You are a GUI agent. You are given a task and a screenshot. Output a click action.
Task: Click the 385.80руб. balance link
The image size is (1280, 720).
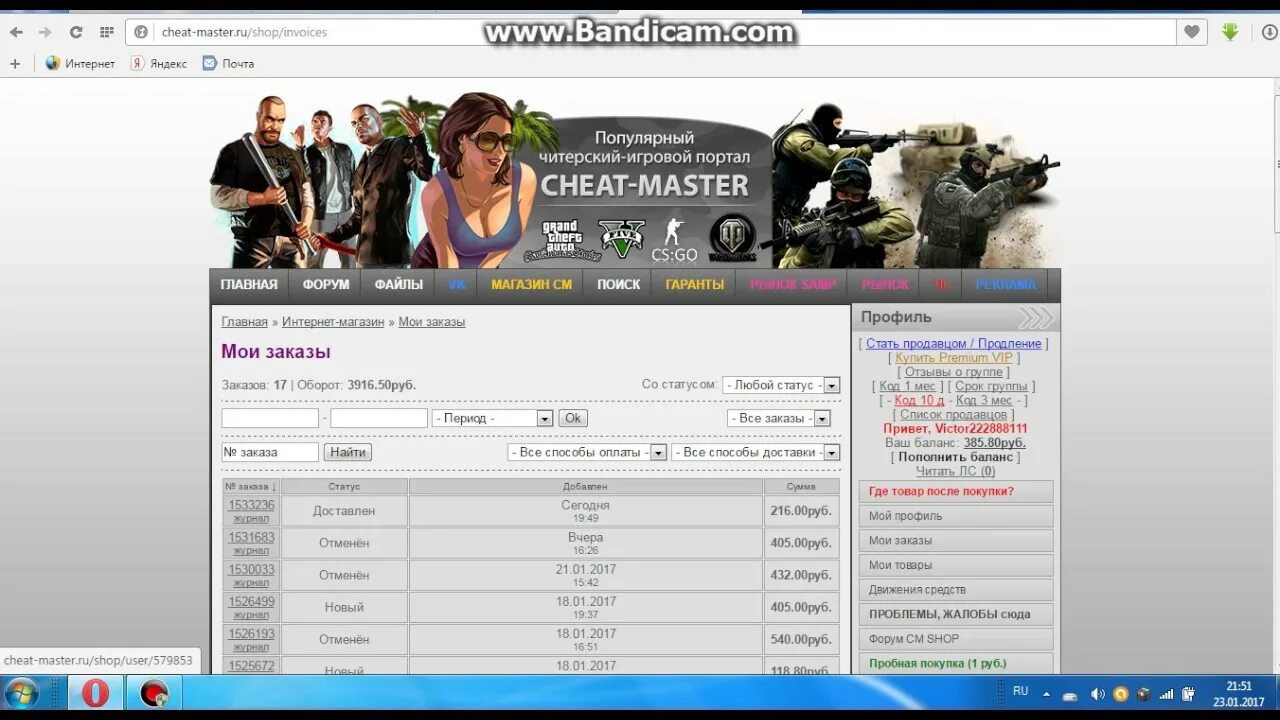pos(994,442)
